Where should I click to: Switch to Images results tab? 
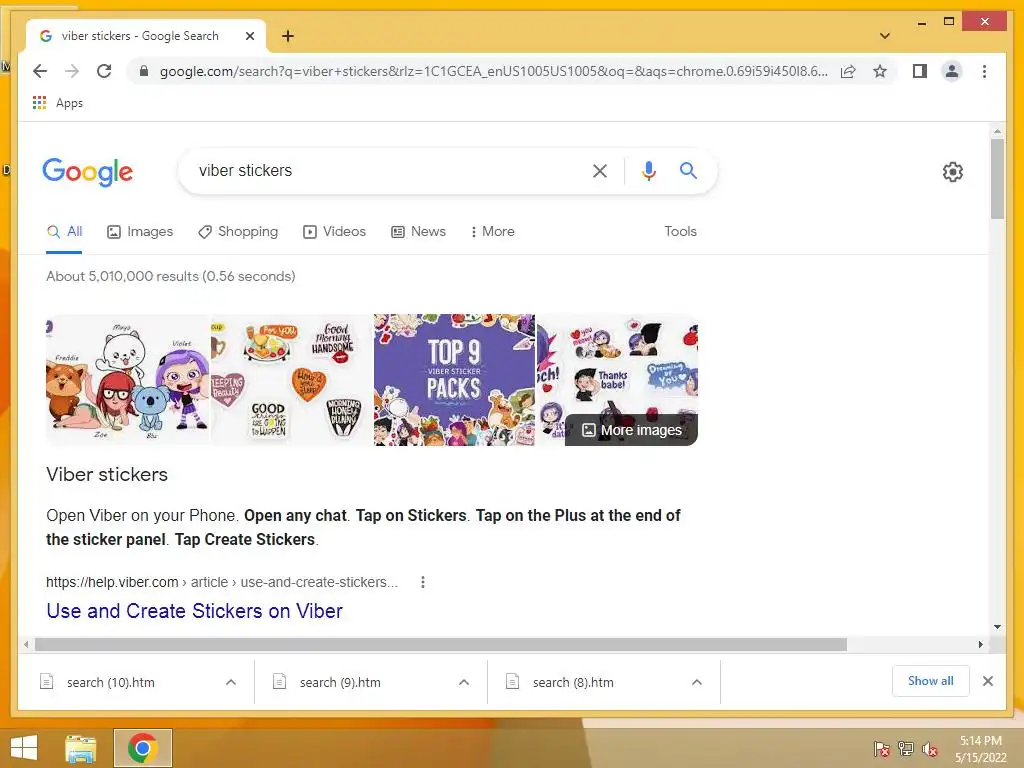(x=140, y=232)
